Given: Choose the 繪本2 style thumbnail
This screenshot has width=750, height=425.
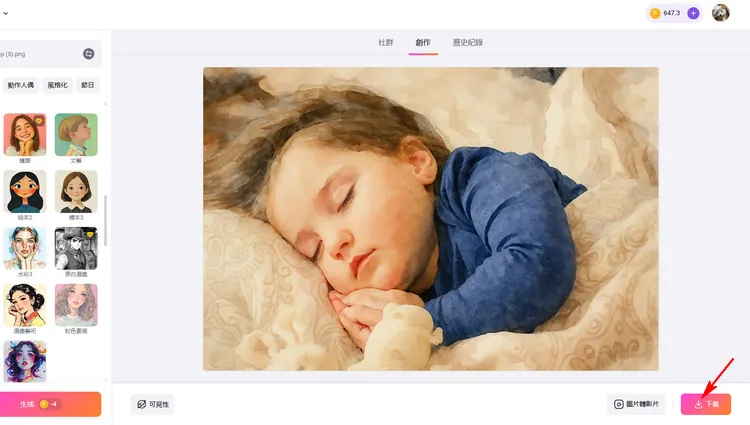Looking at the screenshot, I should tap(25, 192).
